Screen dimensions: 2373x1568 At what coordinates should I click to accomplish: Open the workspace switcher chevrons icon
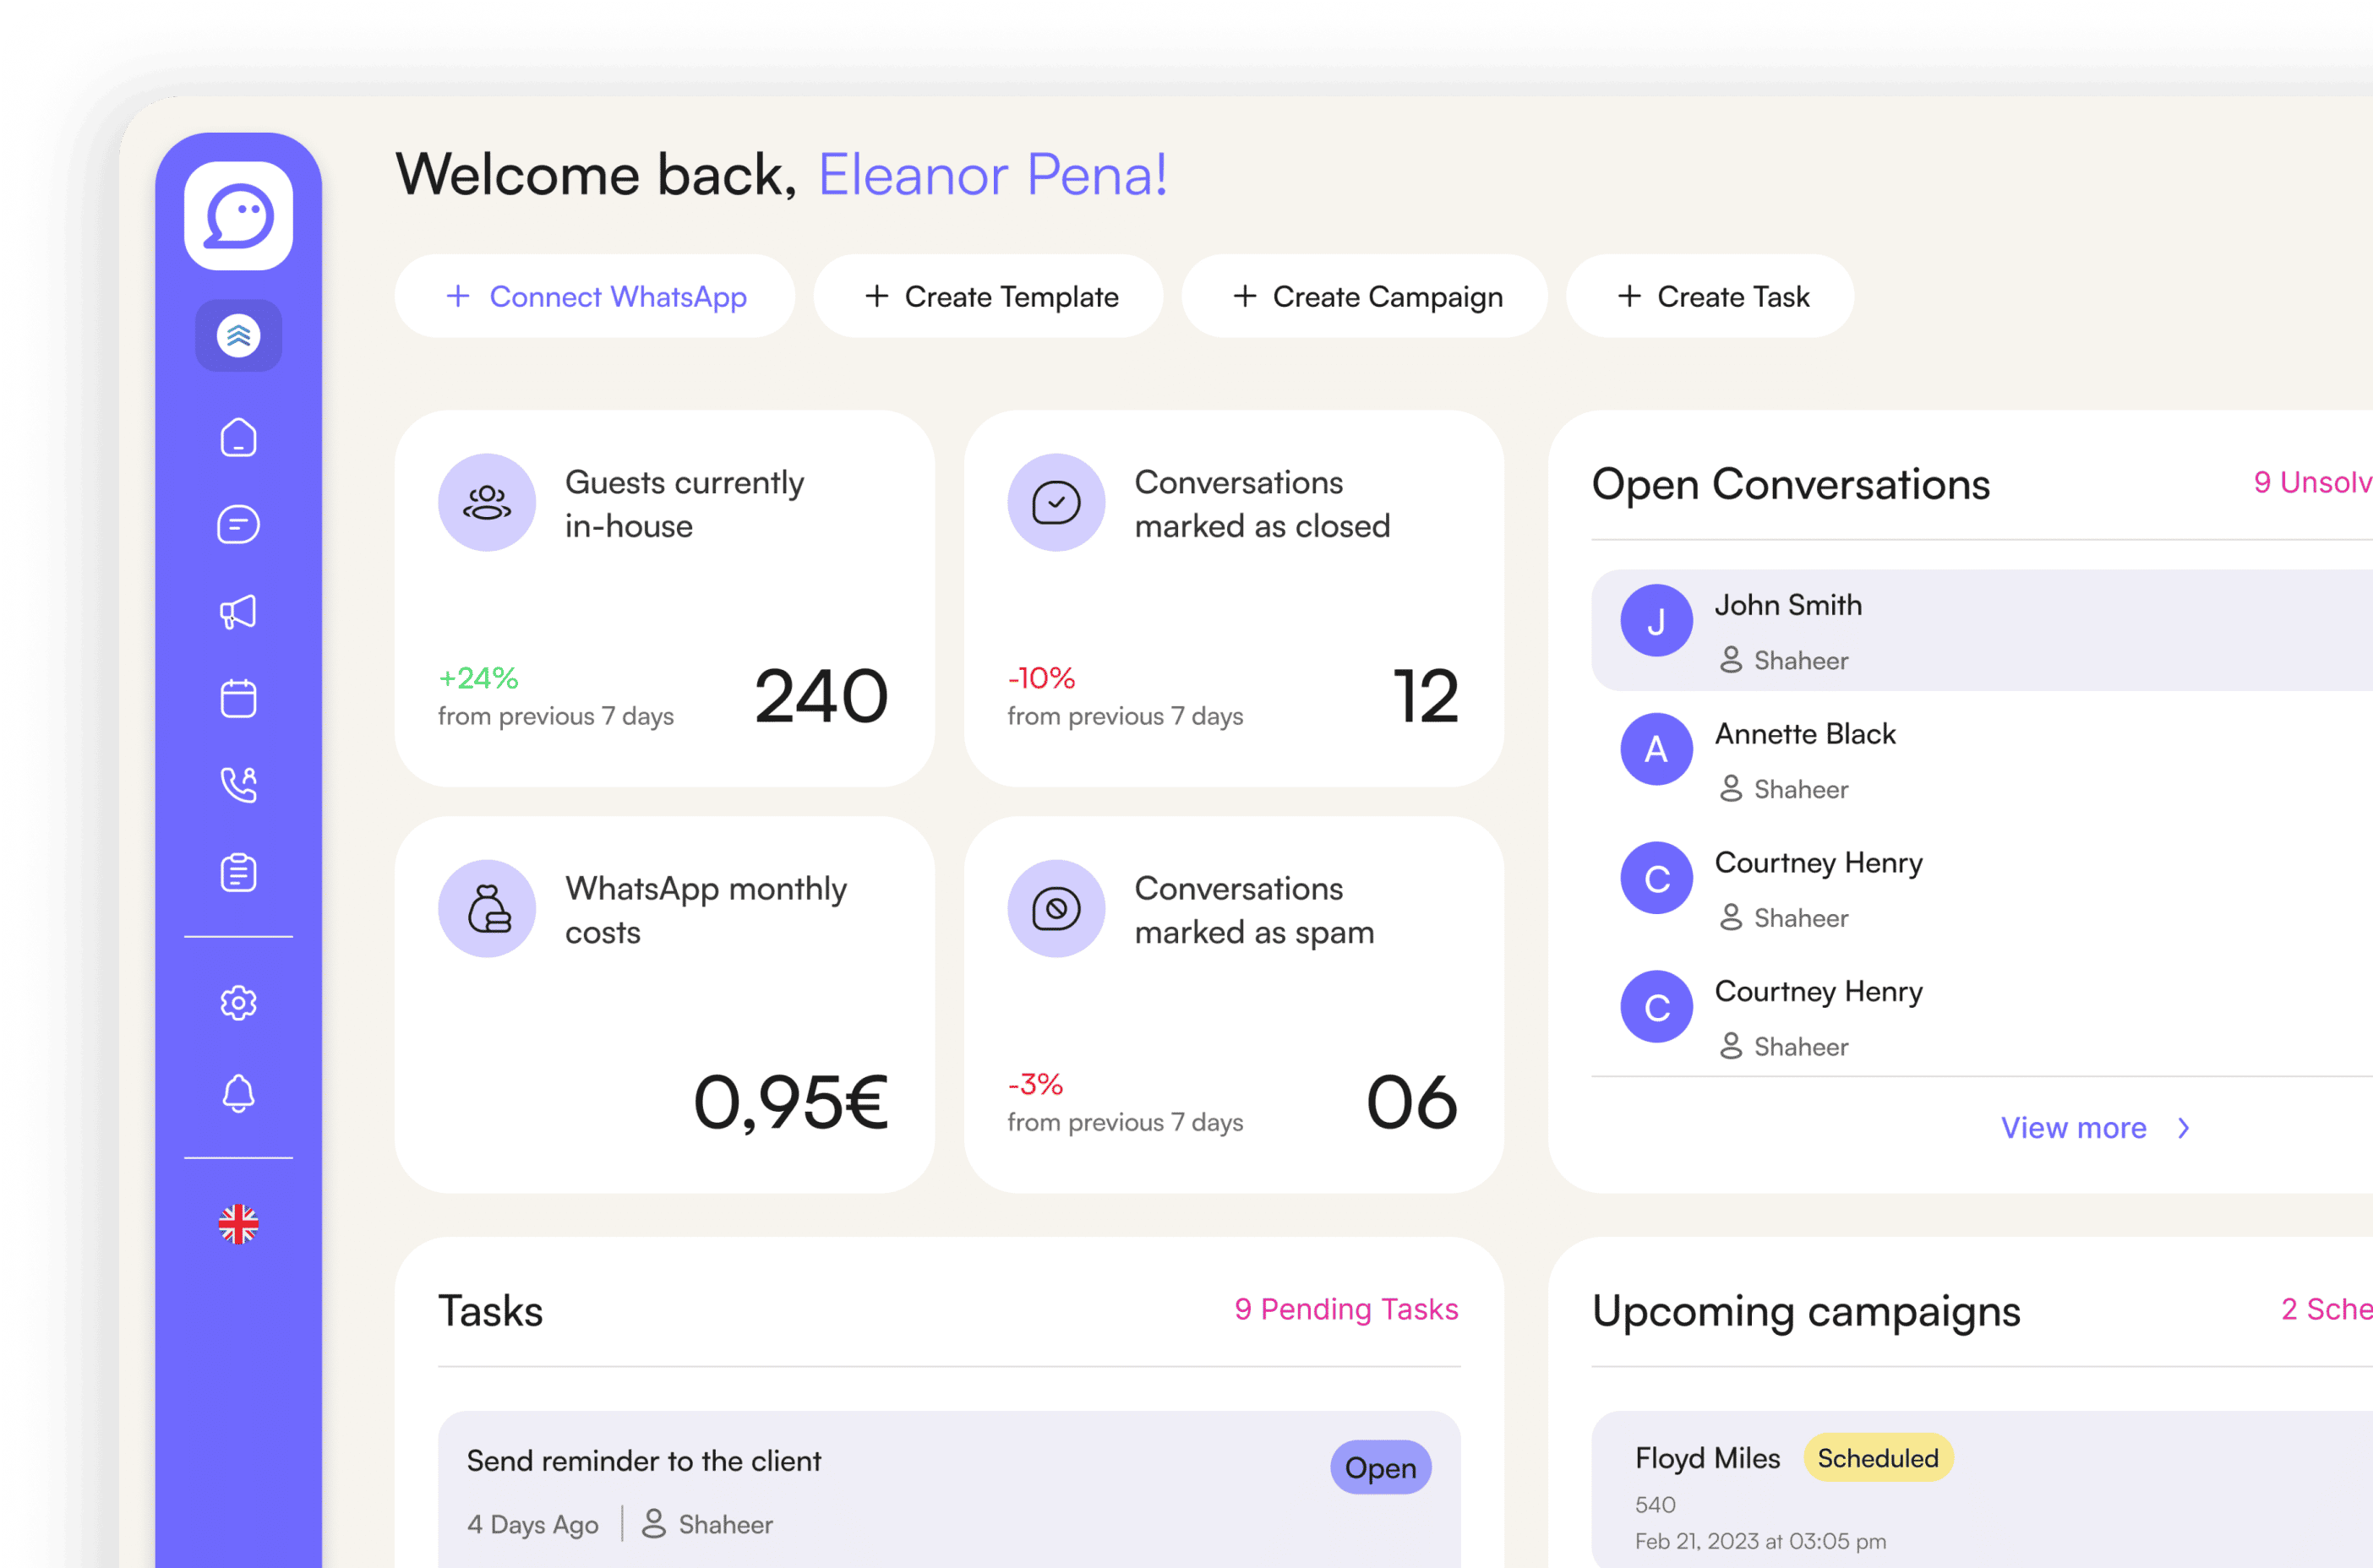point(238,336)
